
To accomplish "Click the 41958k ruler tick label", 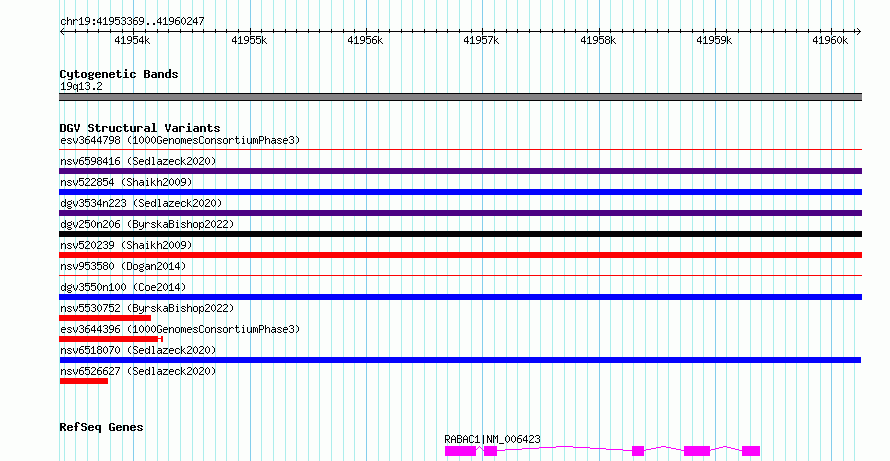I will tap(598, 40).
